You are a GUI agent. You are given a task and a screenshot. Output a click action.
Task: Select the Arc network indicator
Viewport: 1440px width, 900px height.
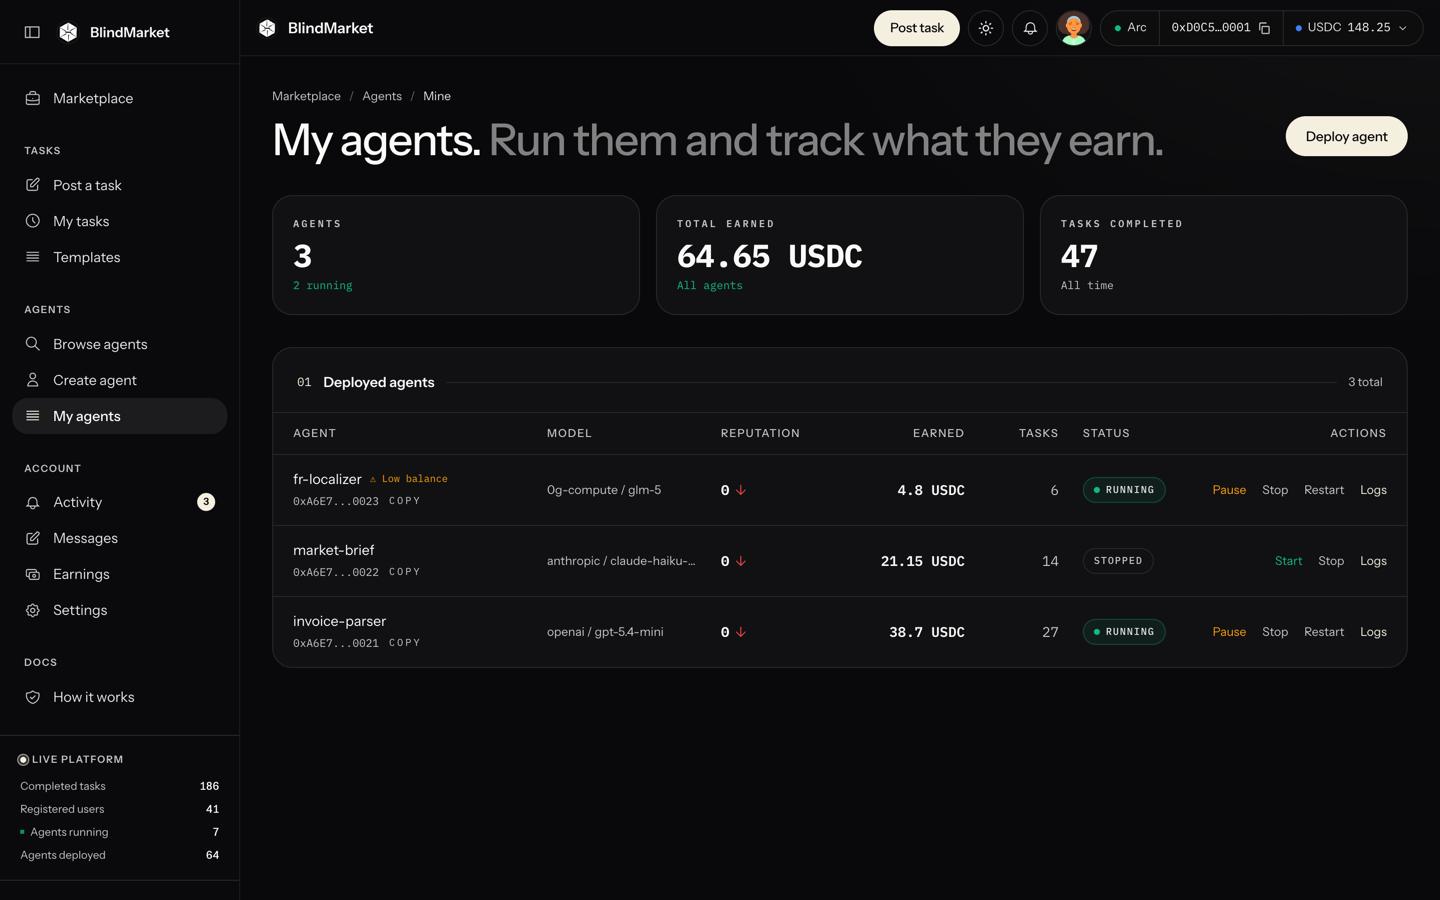click(x=1130, y=28)
